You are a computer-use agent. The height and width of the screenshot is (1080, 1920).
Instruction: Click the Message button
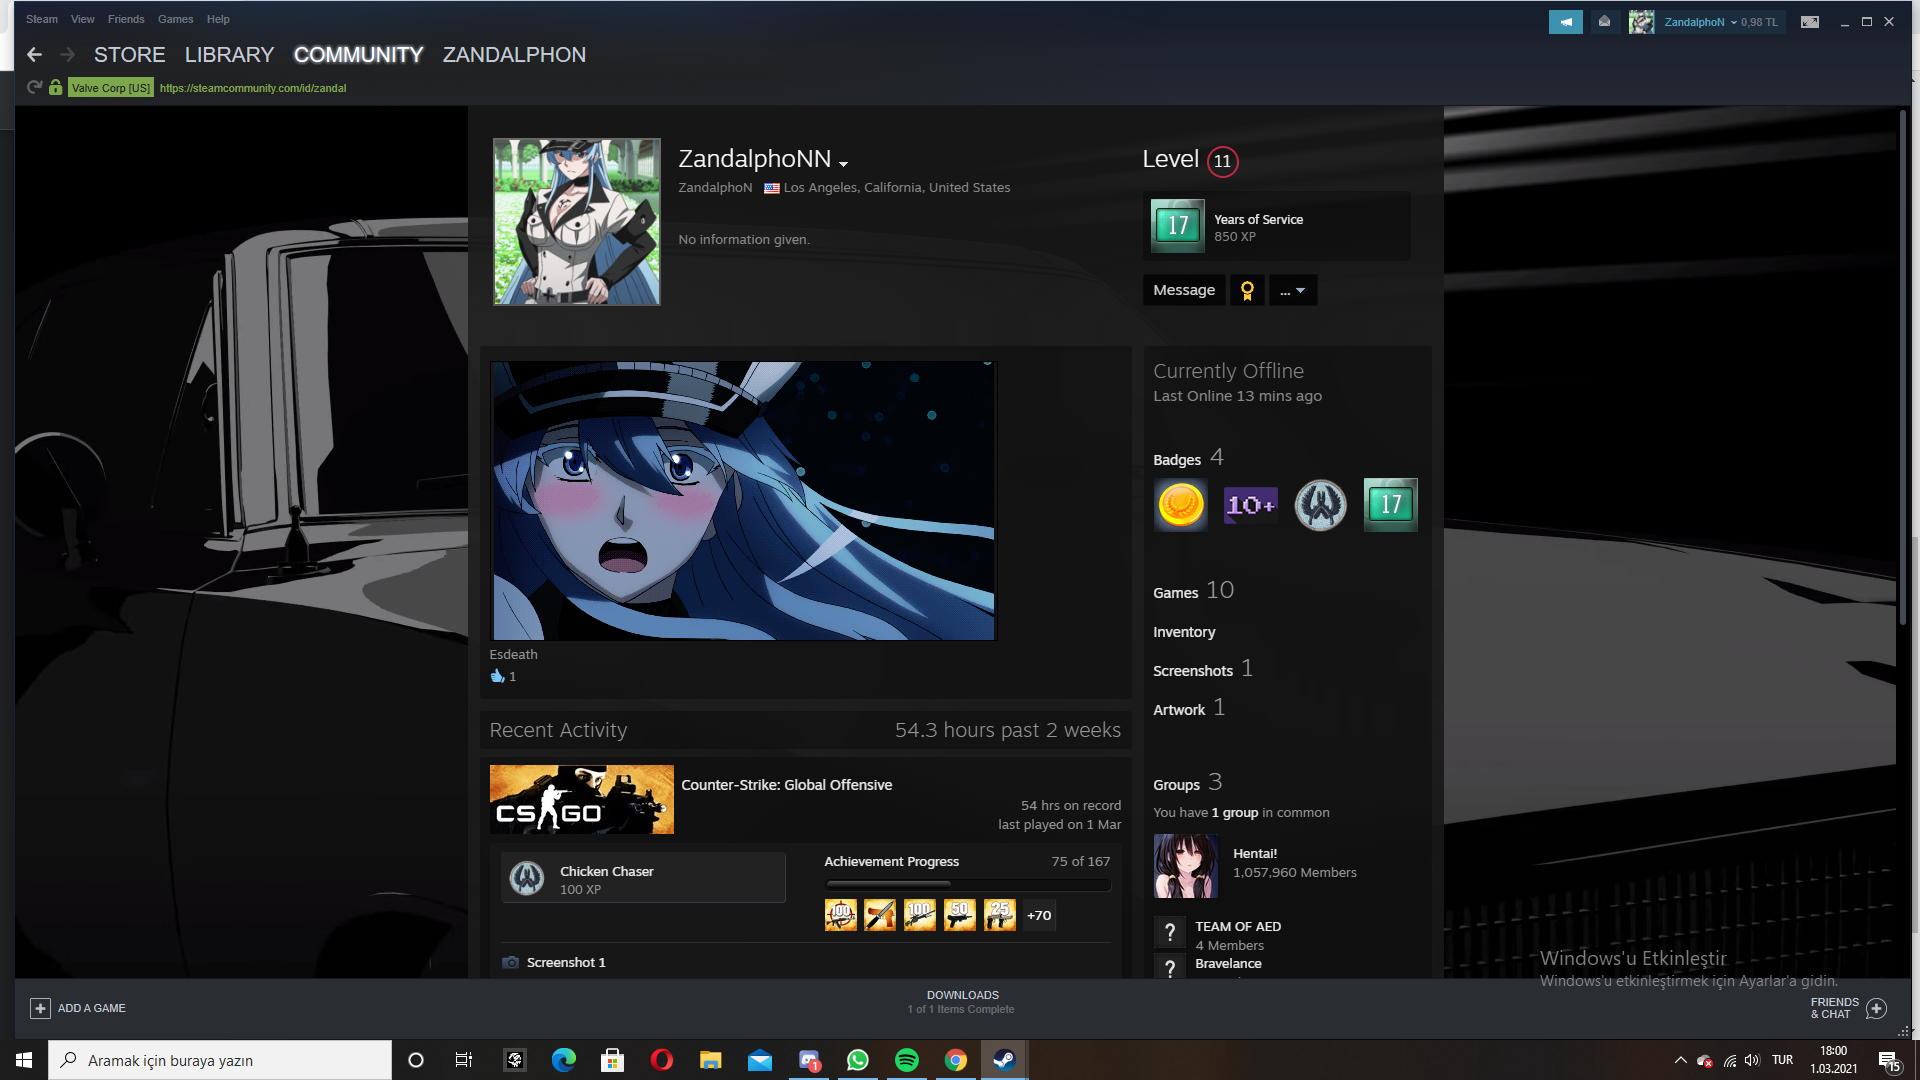click(1184, 290)
